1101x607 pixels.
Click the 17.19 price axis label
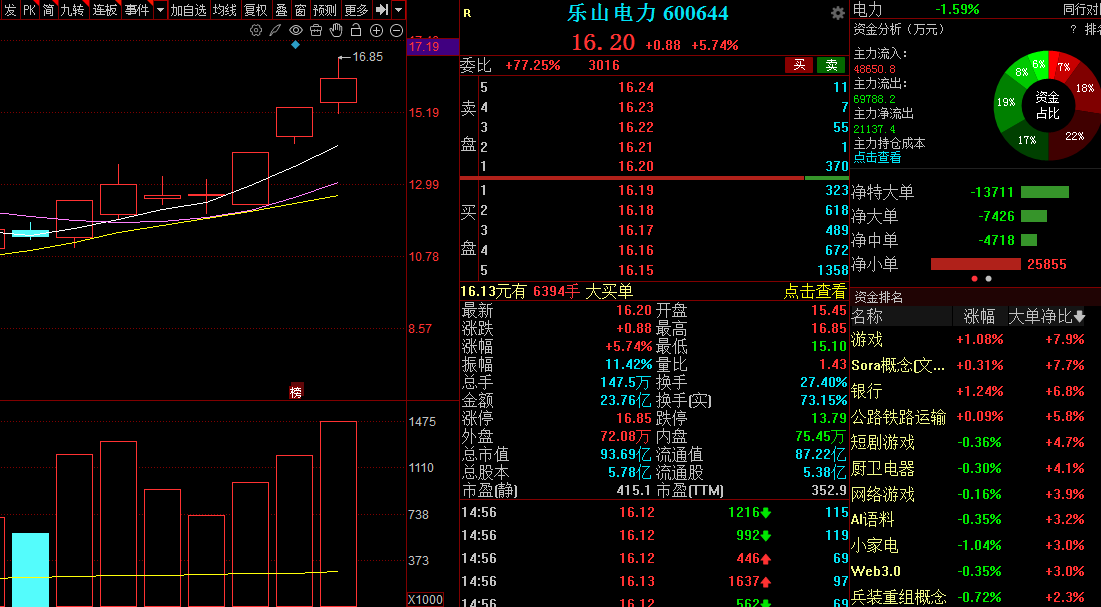[x=424, y=47]
